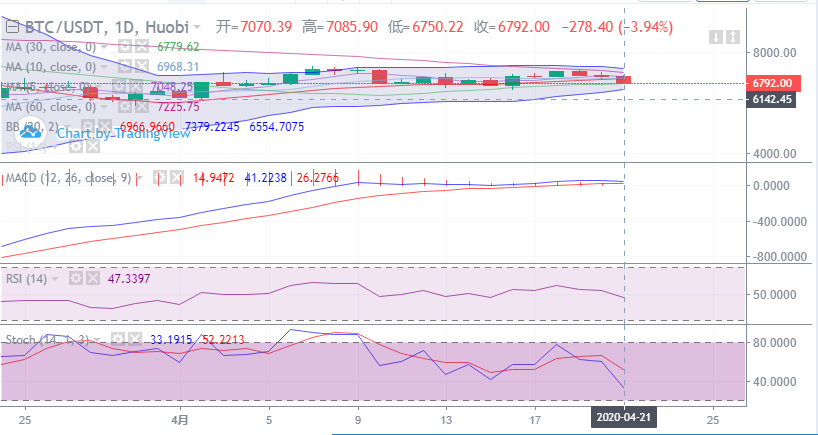This screenshot has width=818, height=435.
Task: Click RSI value 47.3397
Action: click(129, 279)
